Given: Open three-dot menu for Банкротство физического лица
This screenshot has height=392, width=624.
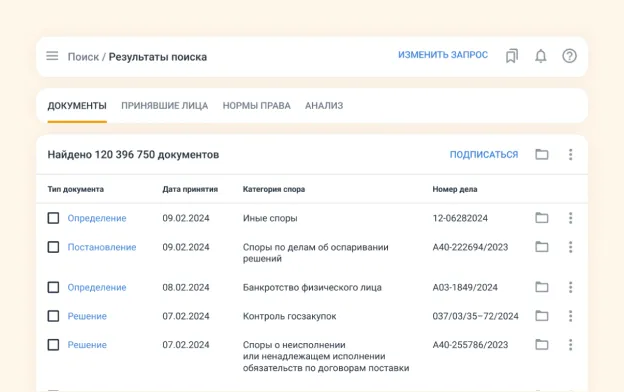Looking at the screenshot, I should [570, 287].
